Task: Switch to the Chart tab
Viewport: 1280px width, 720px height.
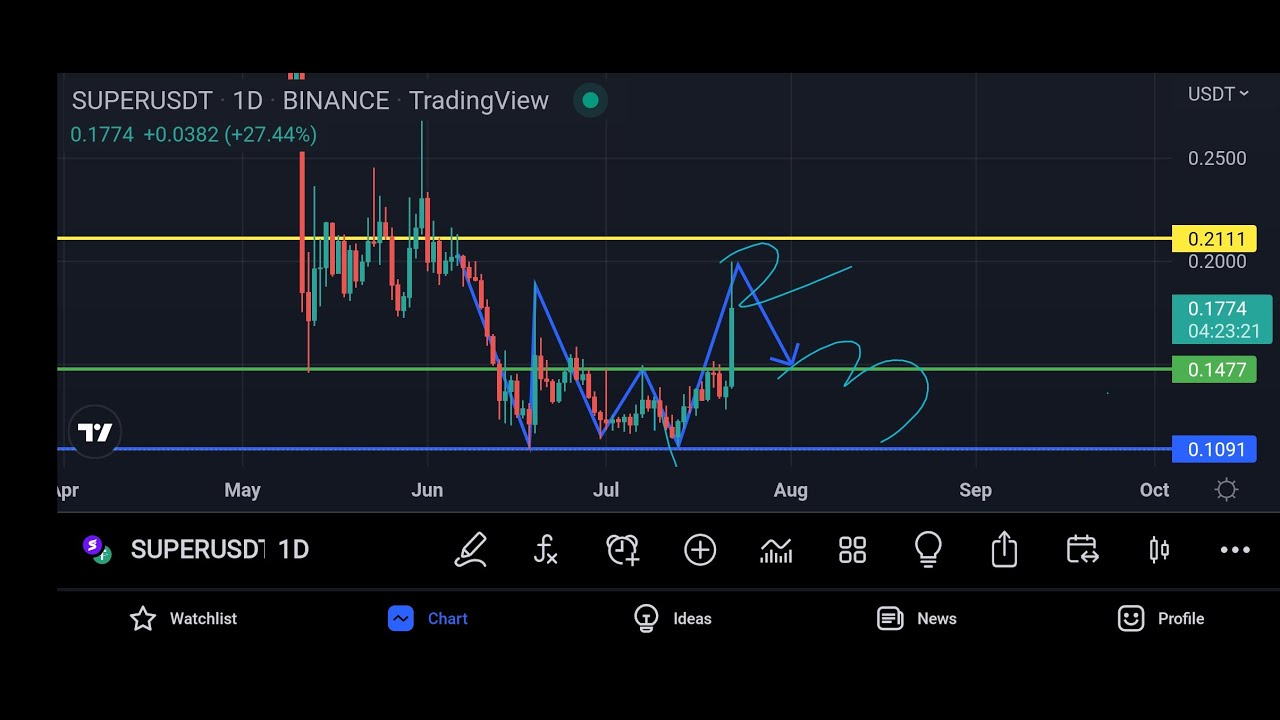Action: pyautogui.click(x=428, y=619)
